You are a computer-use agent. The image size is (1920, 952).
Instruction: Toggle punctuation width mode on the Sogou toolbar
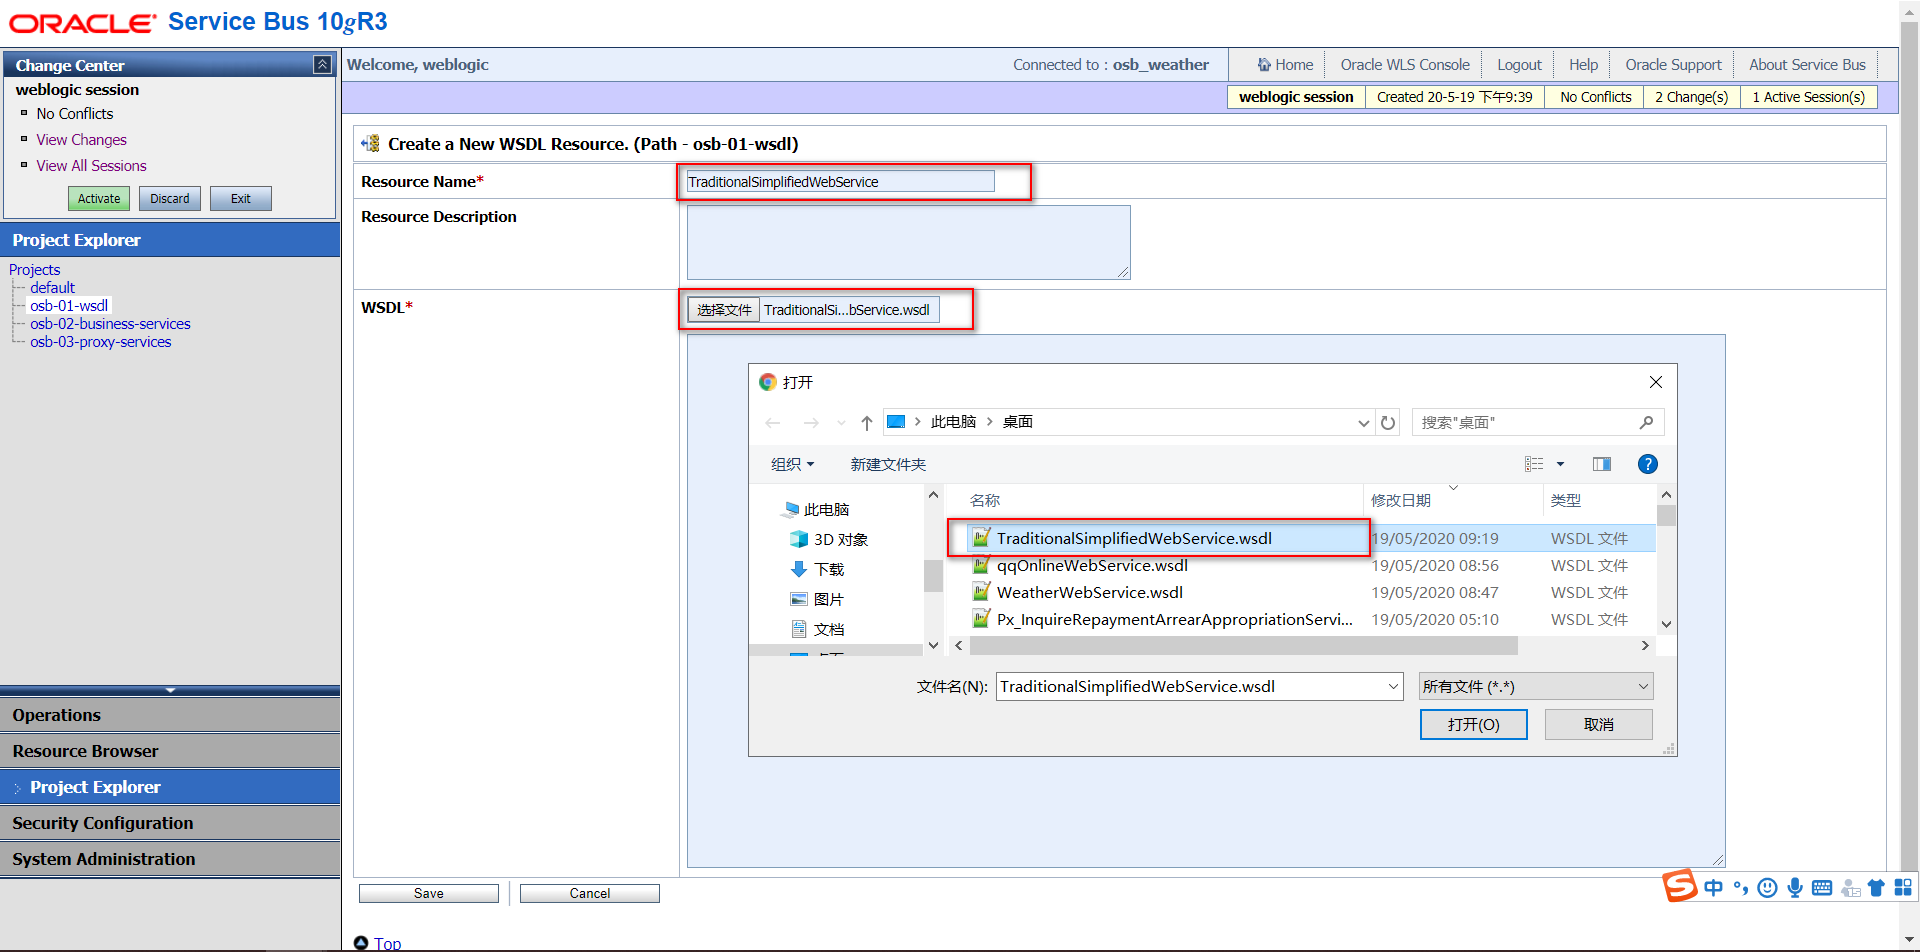tap(1740, 887)
